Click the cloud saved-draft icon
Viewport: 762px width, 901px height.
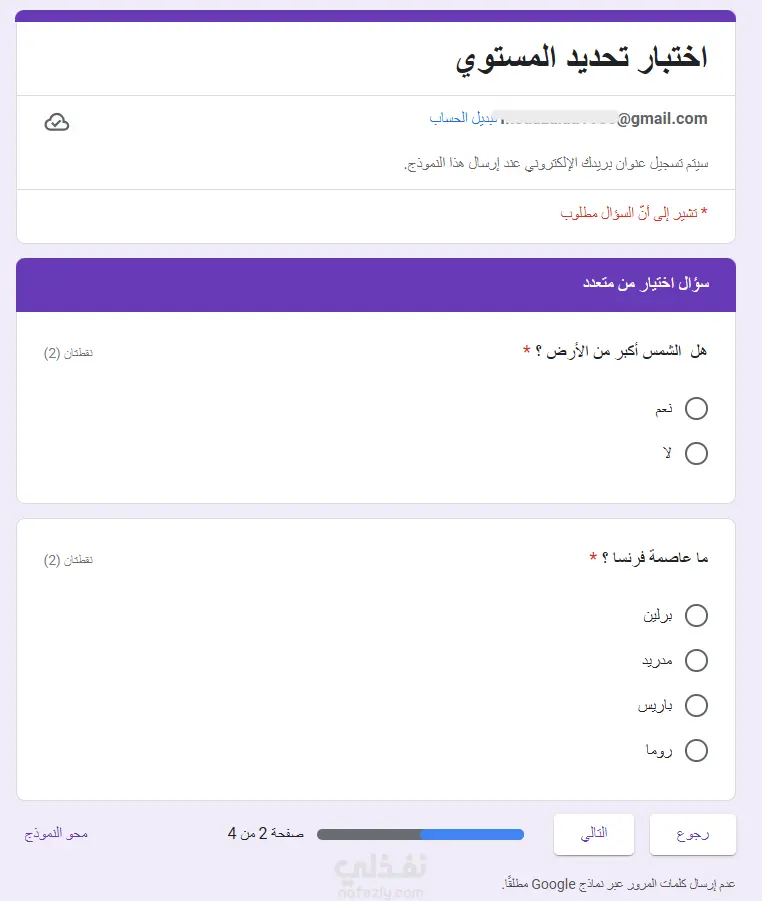pyautogui.click(x=57, y=122)
